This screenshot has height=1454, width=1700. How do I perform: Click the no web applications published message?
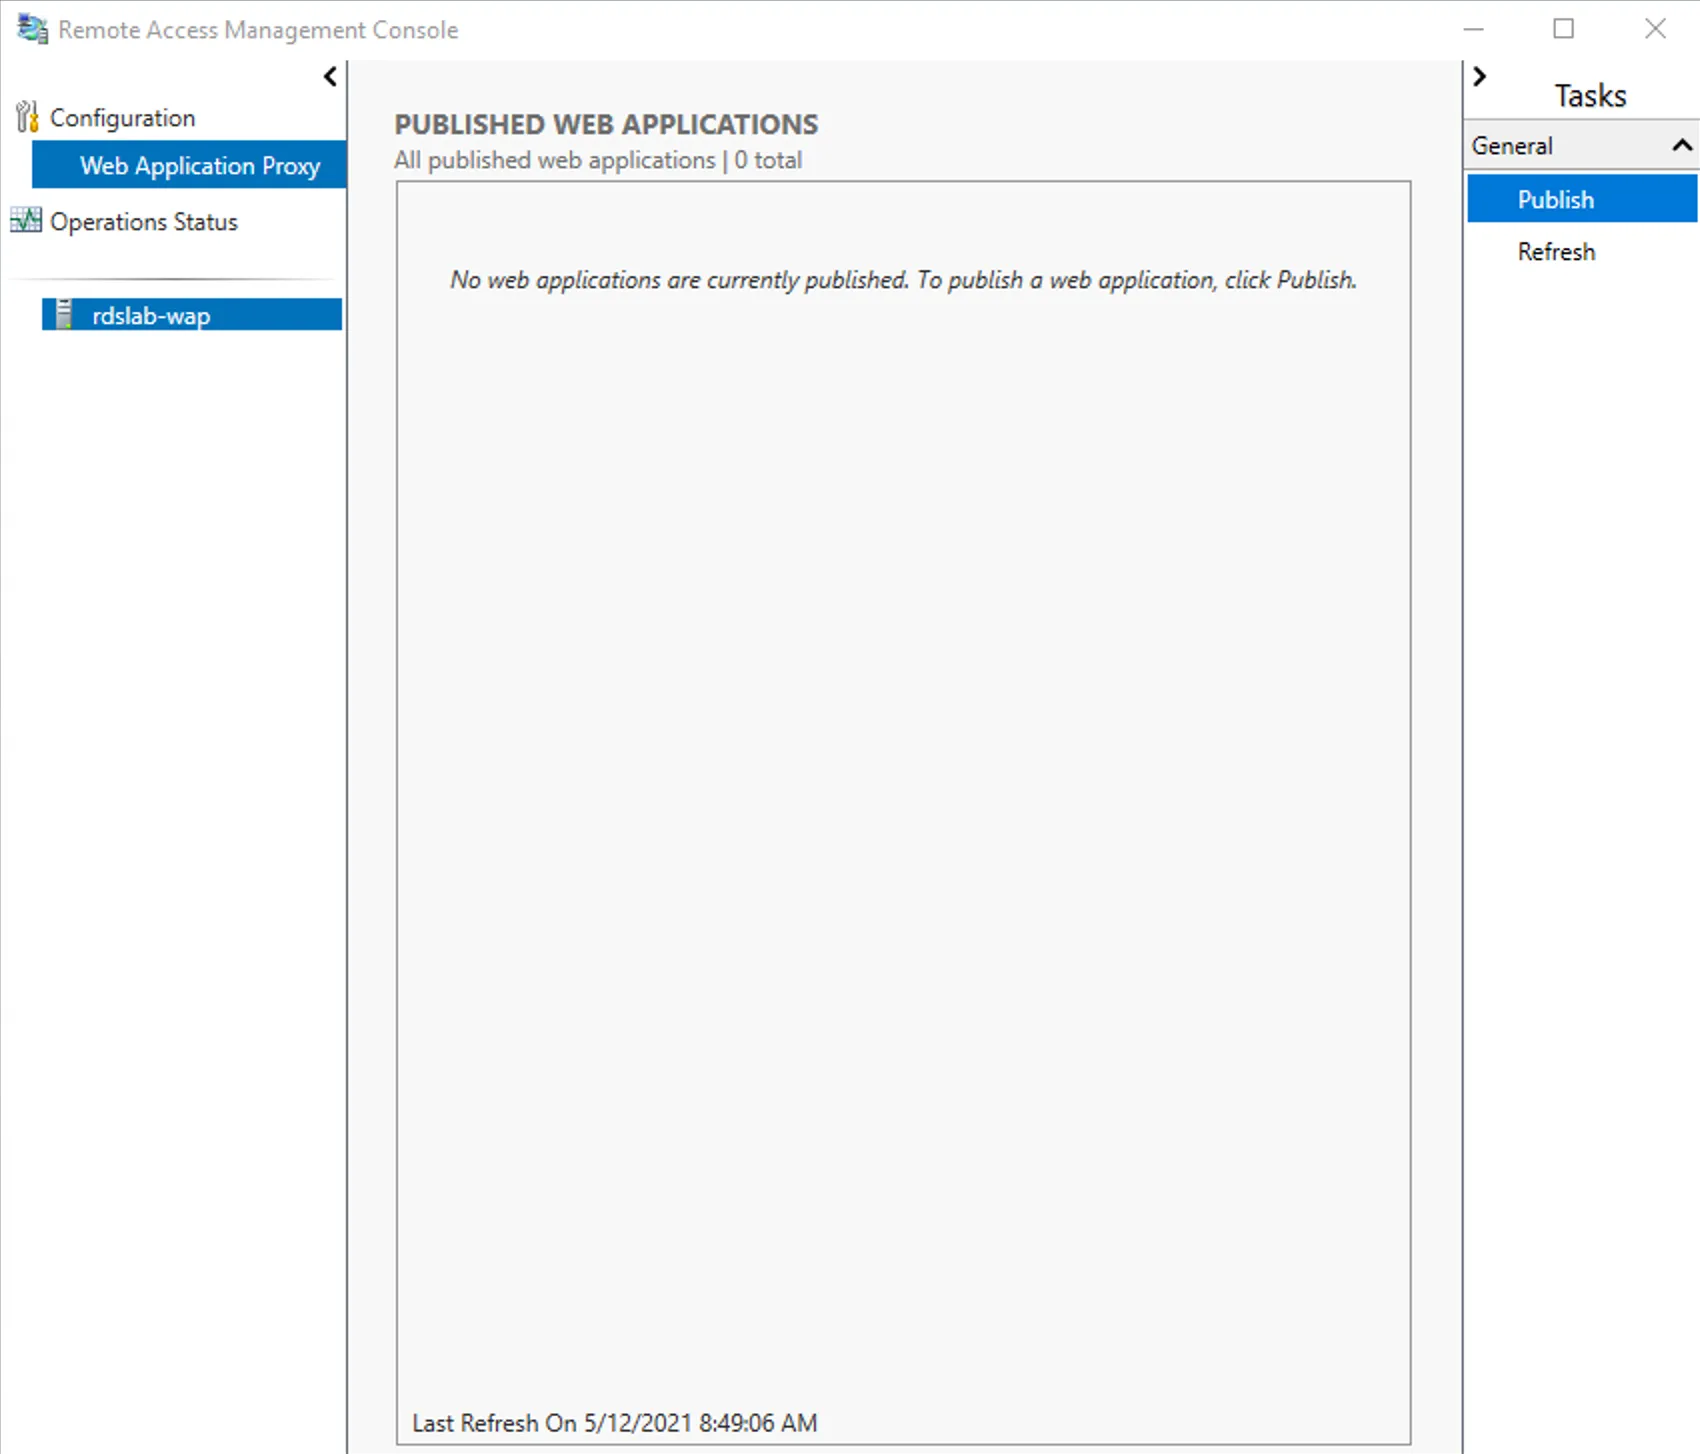902,280
